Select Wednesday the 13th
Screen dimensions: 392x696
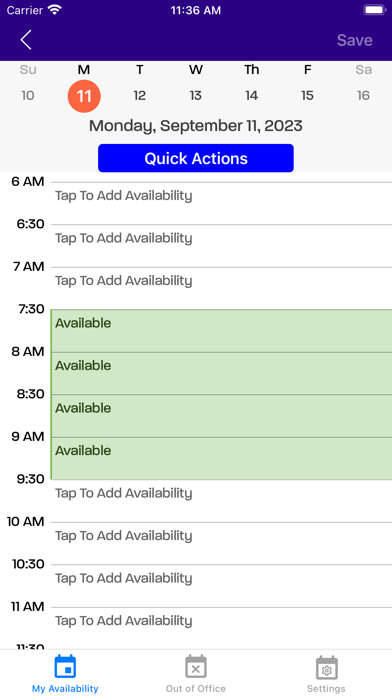[196, 96]
